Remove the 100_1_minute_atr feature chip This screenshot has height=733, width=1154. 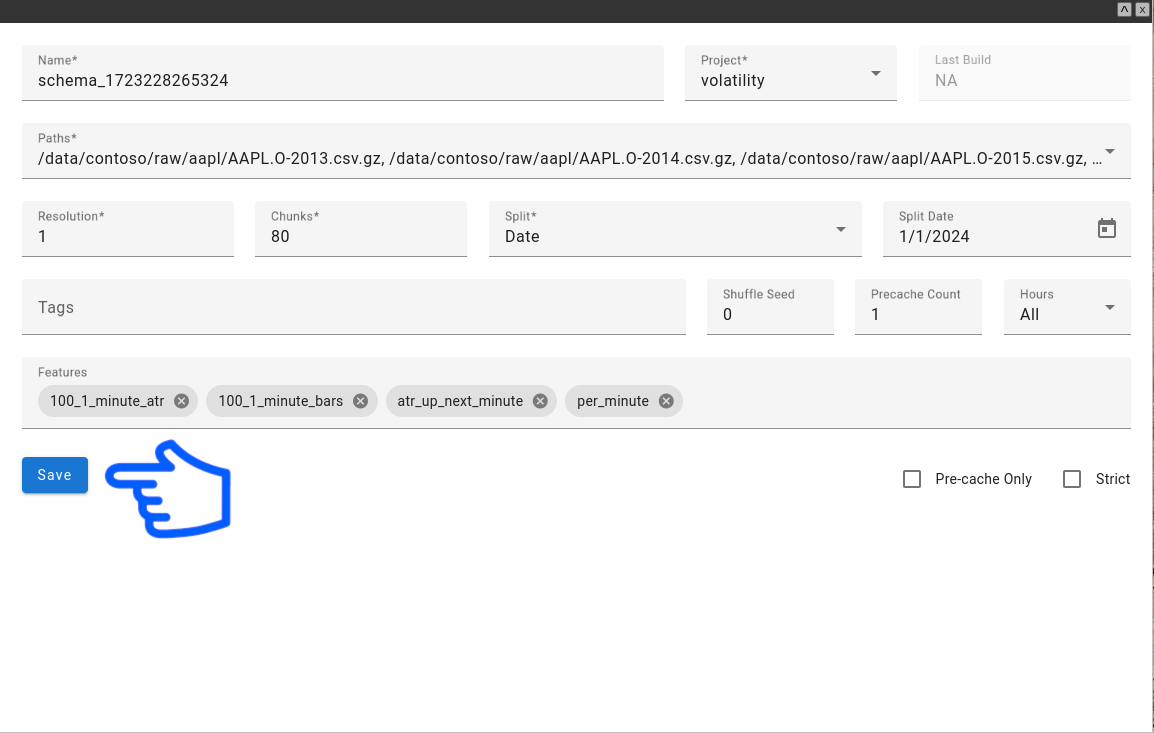(181, 401)
